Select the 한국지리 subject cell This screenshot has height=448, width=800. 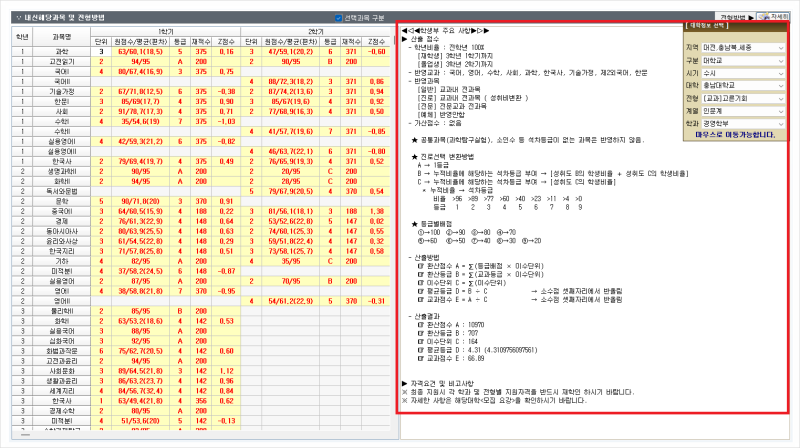(x=62, y=251)
